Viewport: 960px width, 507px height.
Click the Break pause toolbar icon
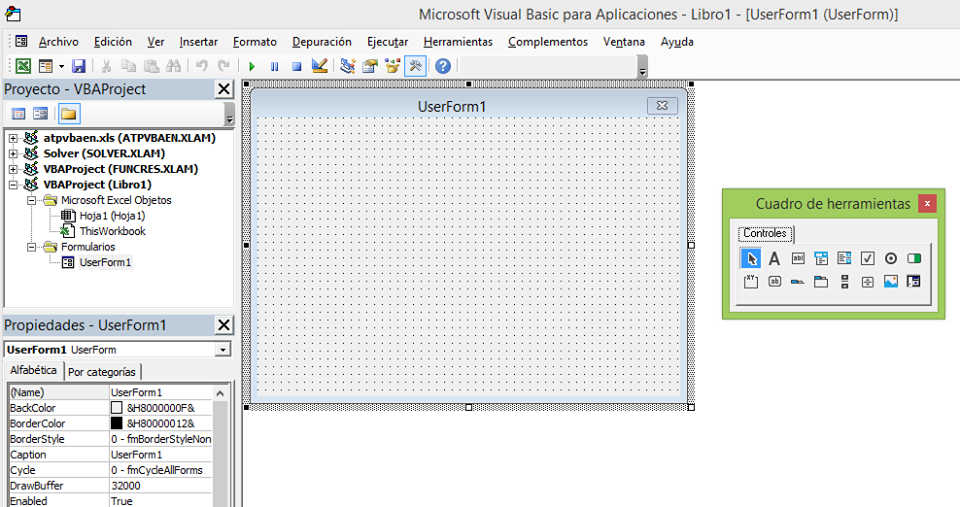(274, 66)
